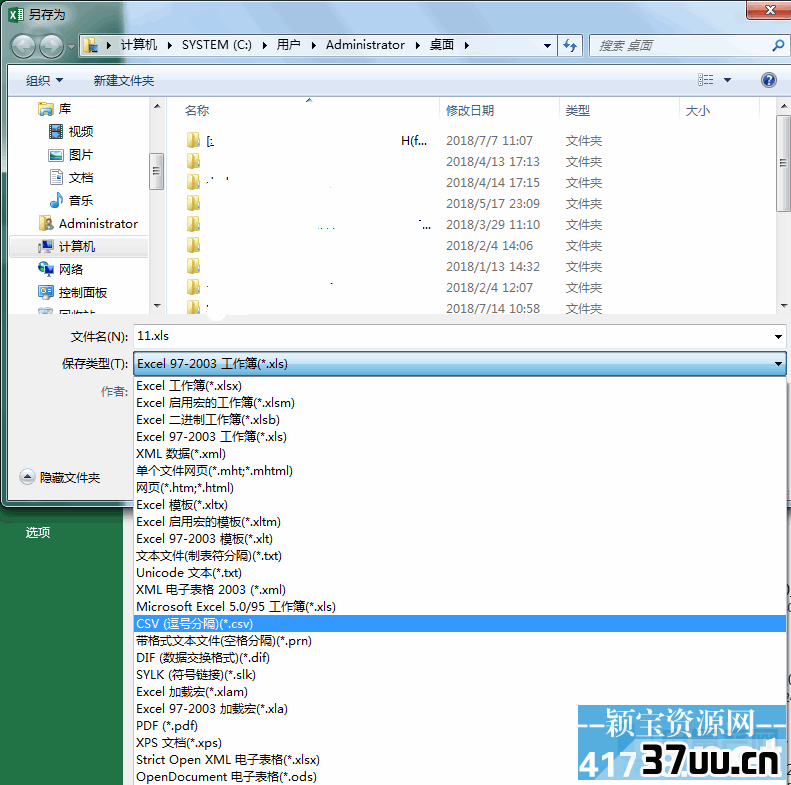Open the Administrator folder in sidebar
Image resolution: width=791 pixels, height=785 pixels.
(88, 223)
